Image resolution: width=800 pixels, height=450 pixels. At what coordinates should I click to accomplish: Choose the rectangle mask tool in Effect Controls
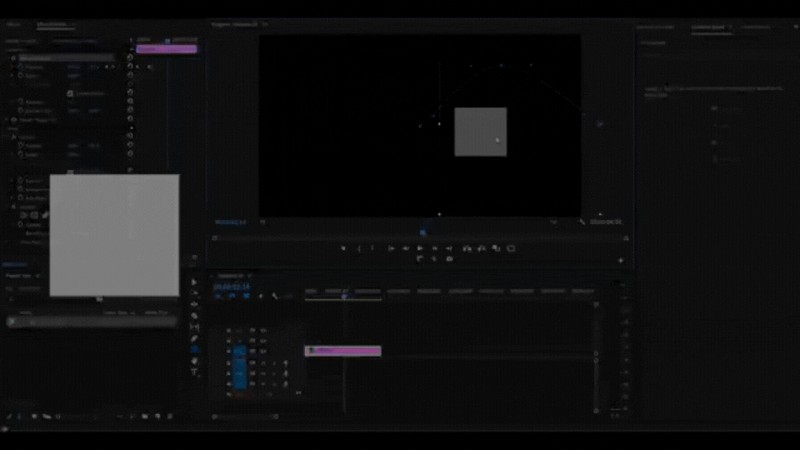(x=34, y=215)
